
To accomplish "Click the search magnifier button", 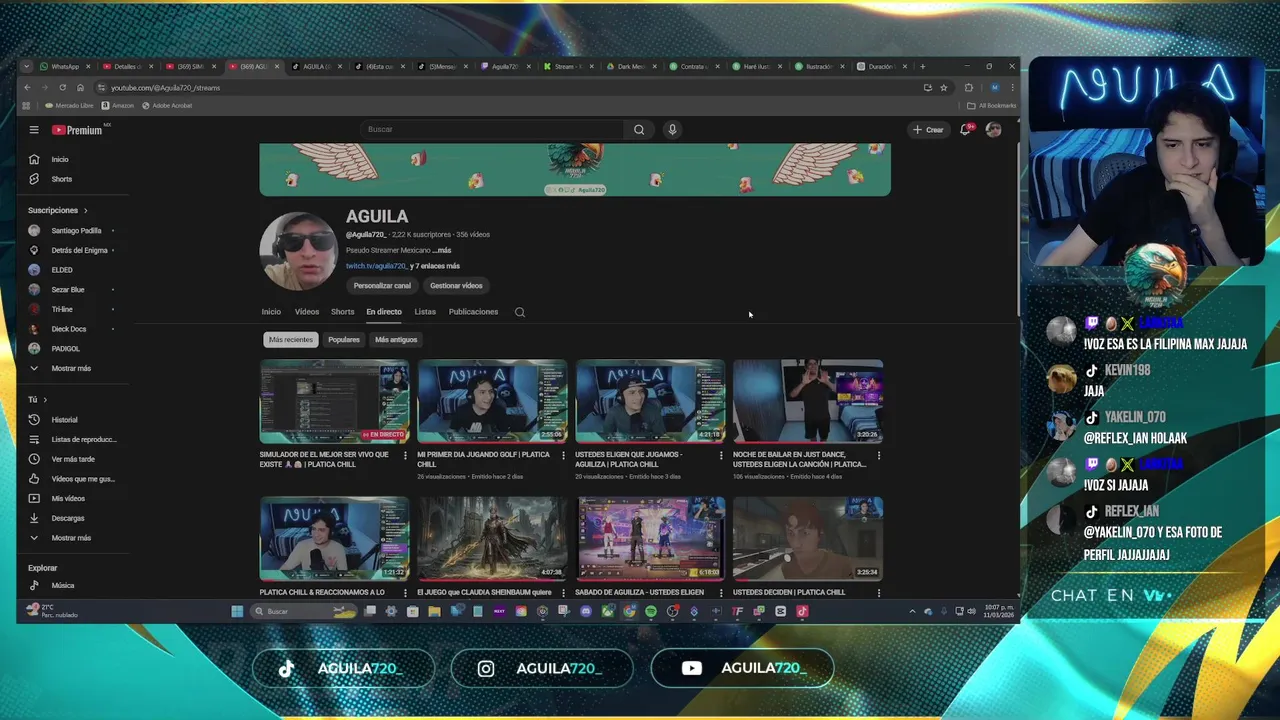I will [x=639, y=129].
